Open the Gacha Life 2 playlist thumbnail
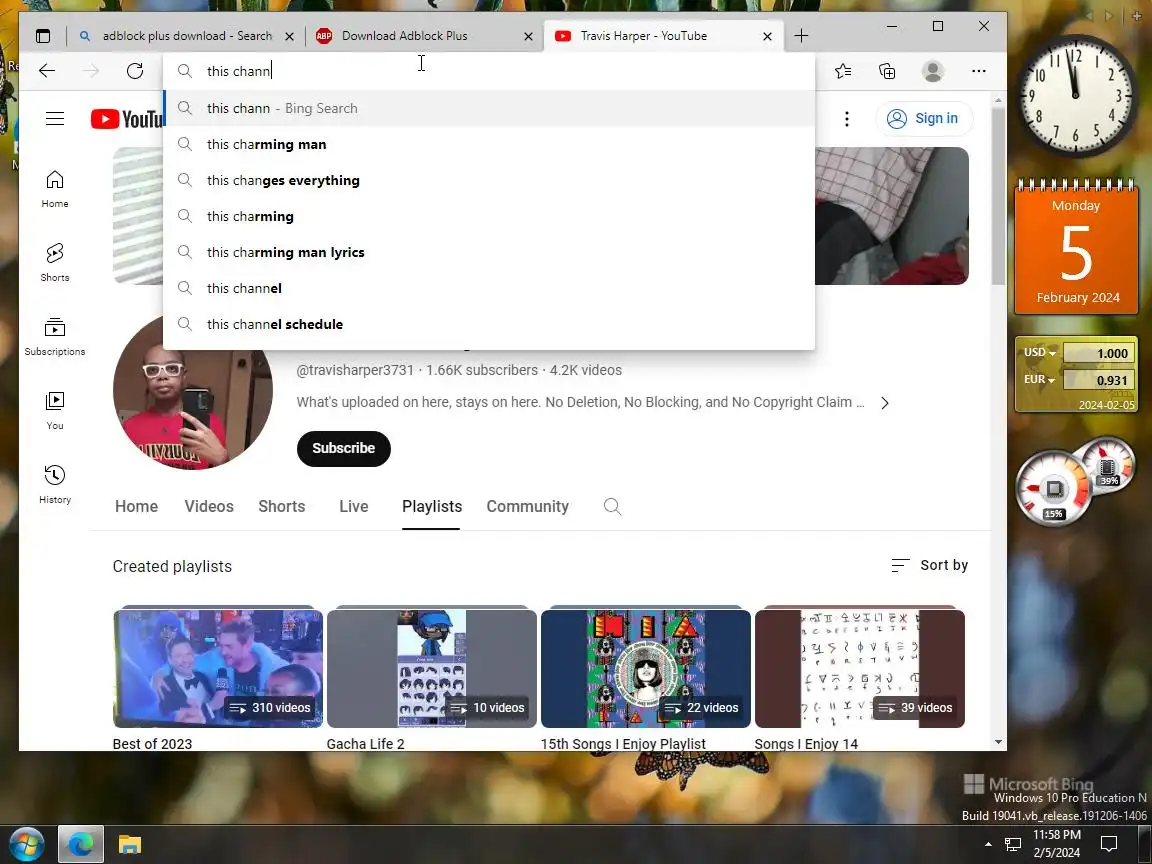The height and width of the screenshot is (864, 1152). click(432, 668)
